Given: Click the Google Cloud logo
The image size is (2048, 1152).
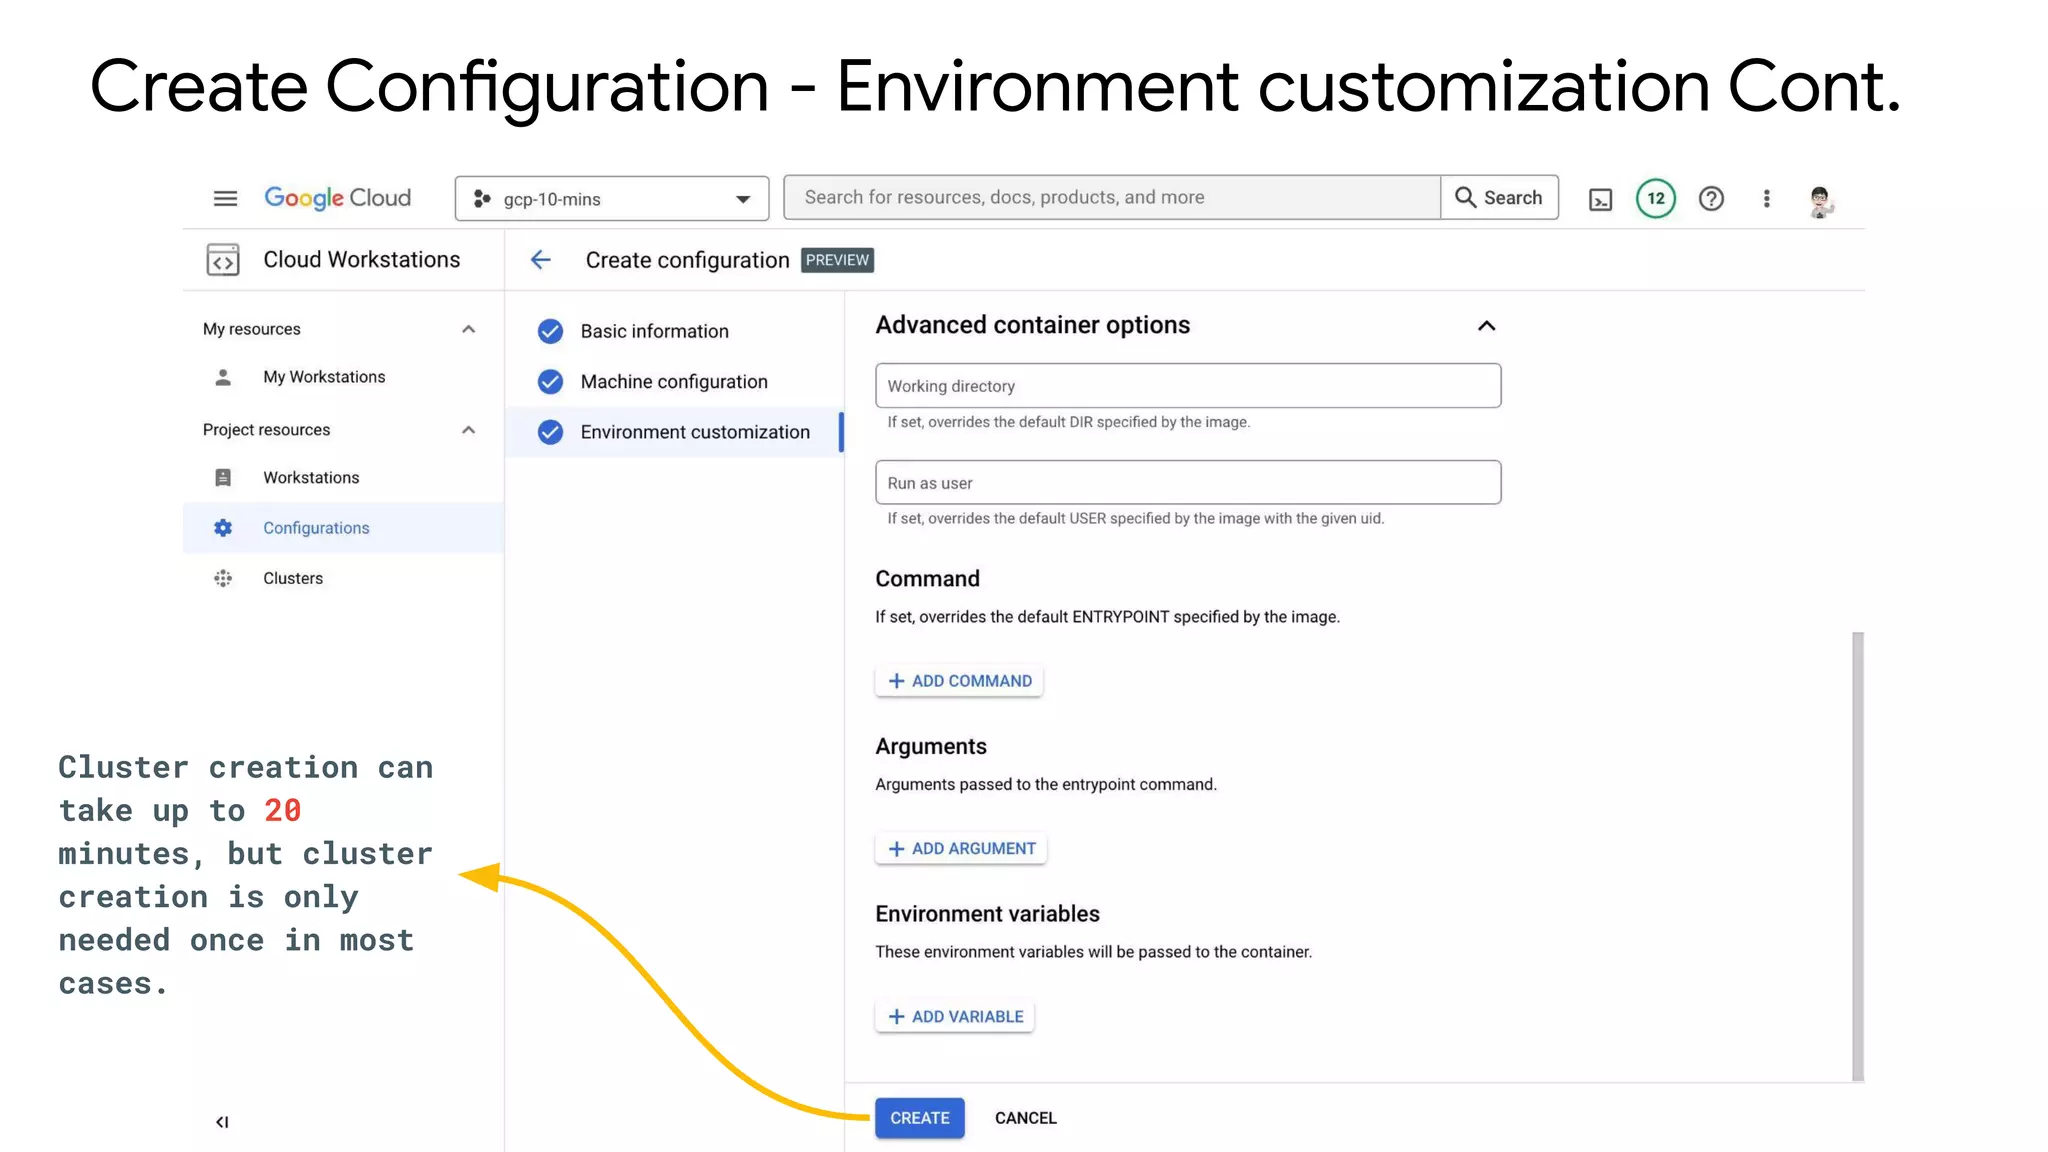Looking at the screenshot, I should pos(337,198).
